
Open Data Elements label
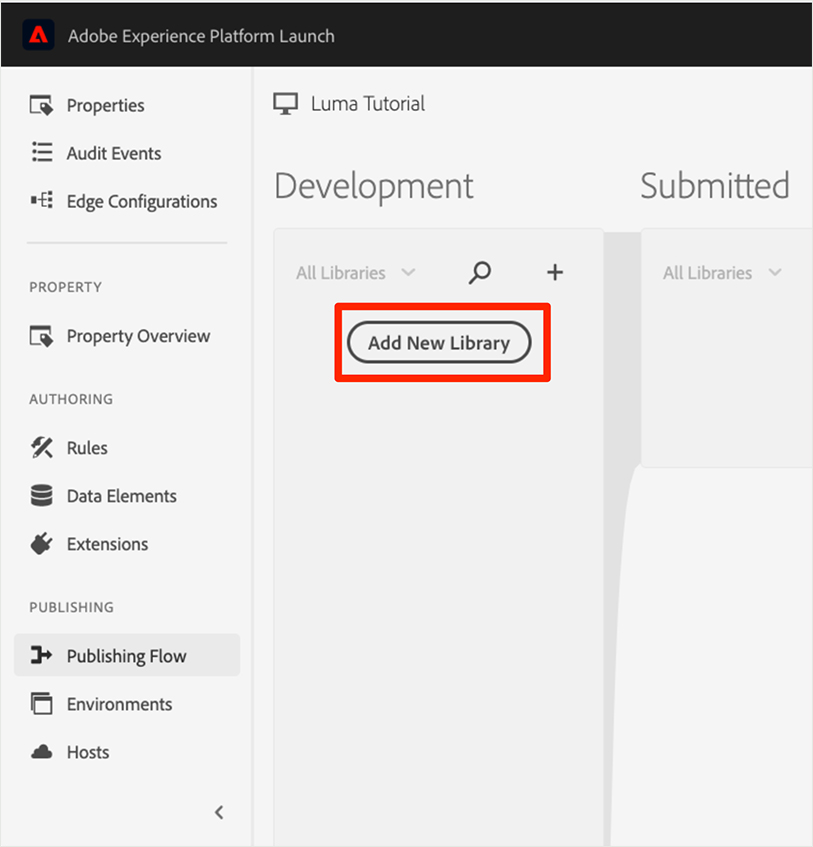pos(122,496)
